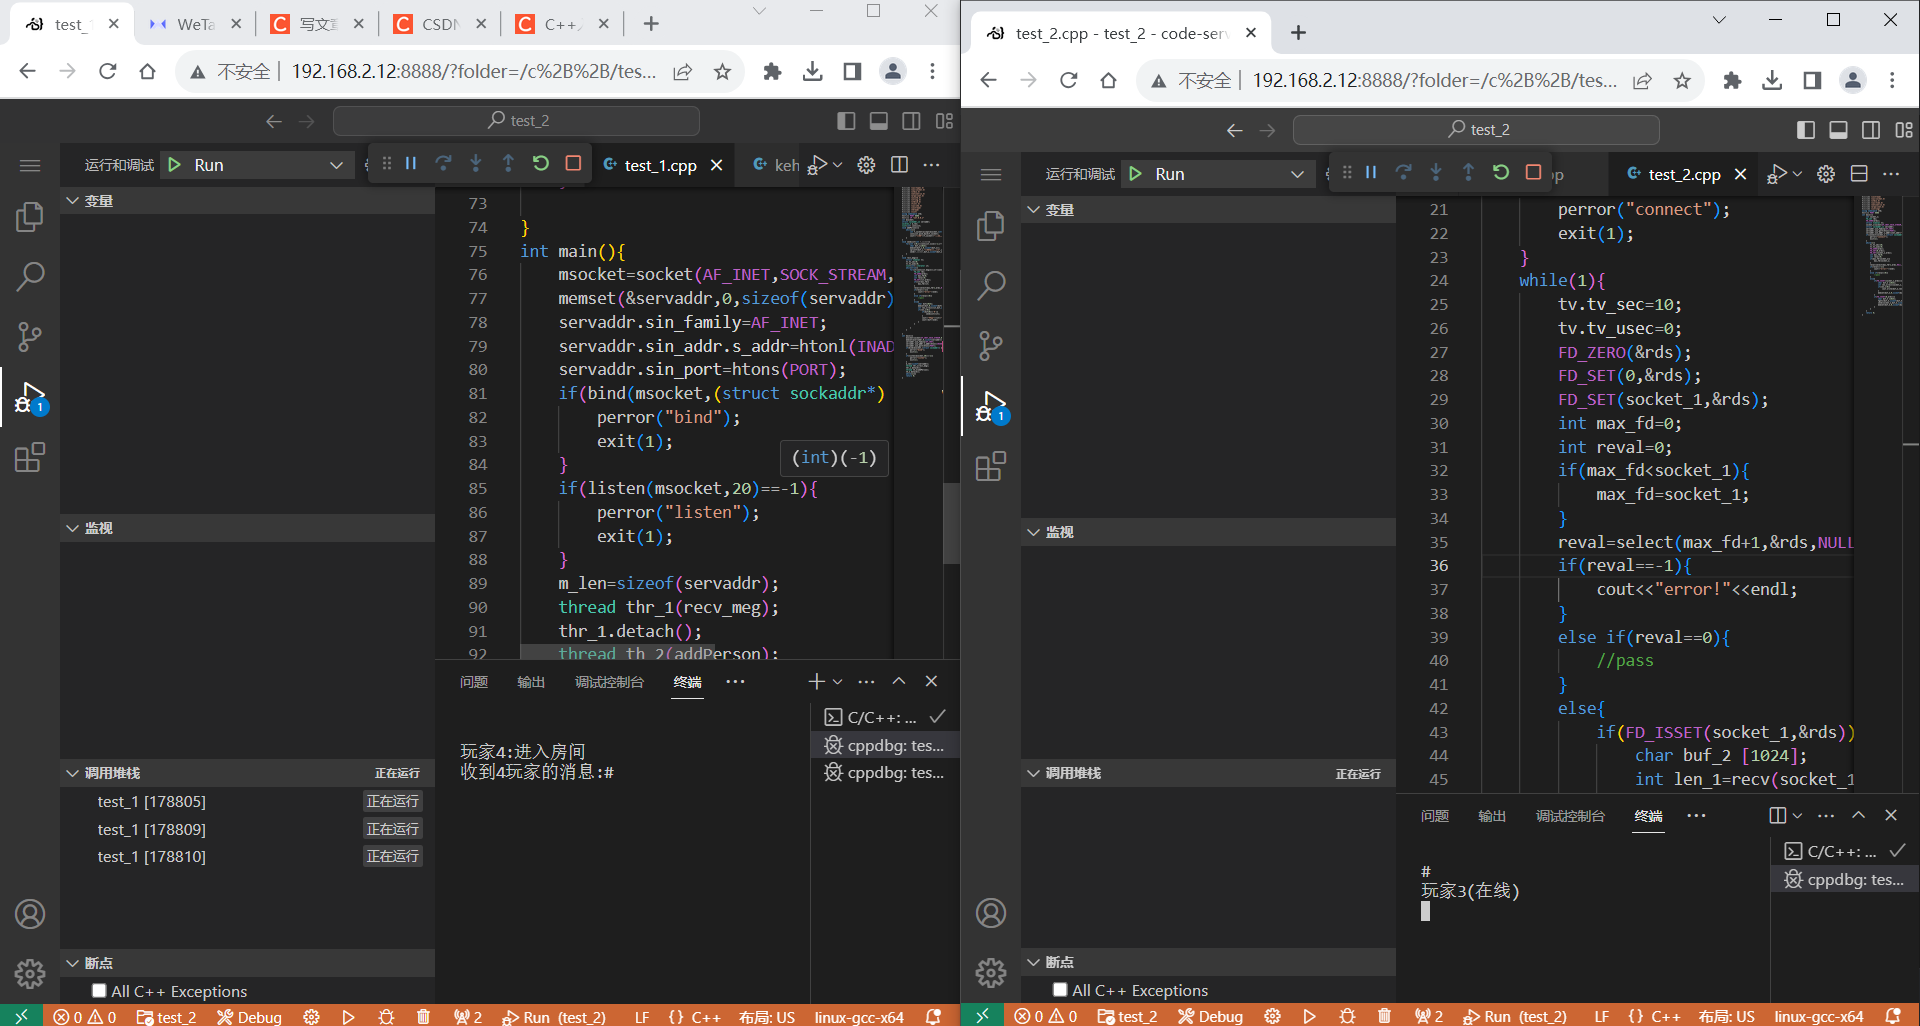Open Extensions view in right activity bar

(990, 467)
